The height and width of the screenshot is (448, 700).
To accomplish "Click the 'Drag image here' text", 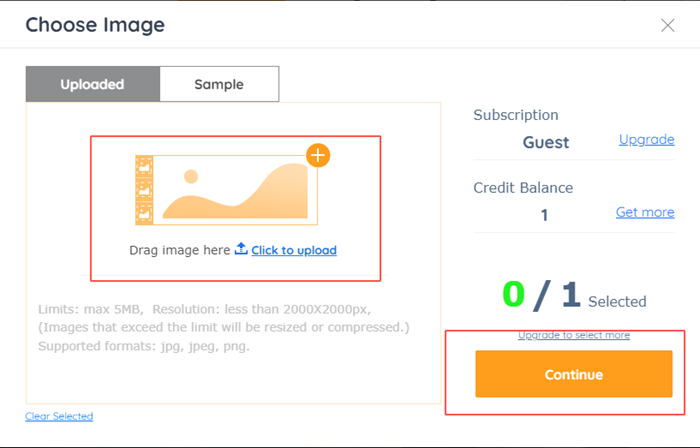I will [x=180, y=250].
